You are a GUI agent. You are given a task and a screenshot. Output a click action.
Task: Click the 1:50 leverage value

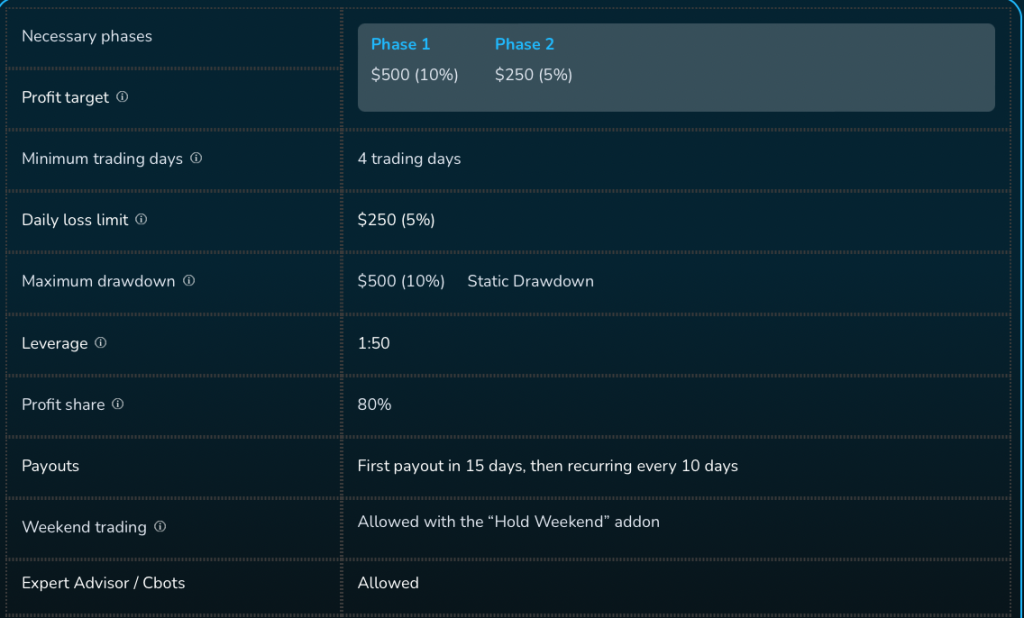click(x=373, y=343)
